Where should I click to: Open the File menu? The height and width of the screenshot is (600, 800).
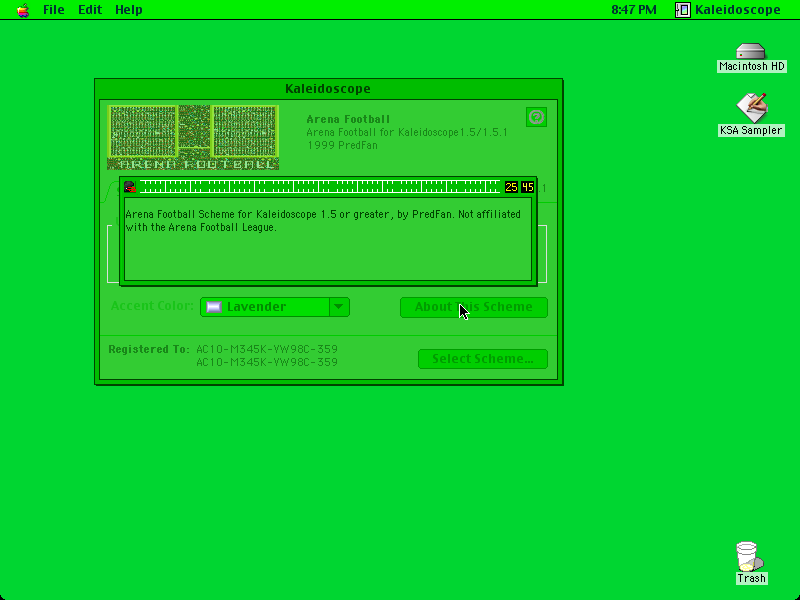(54, 10)
